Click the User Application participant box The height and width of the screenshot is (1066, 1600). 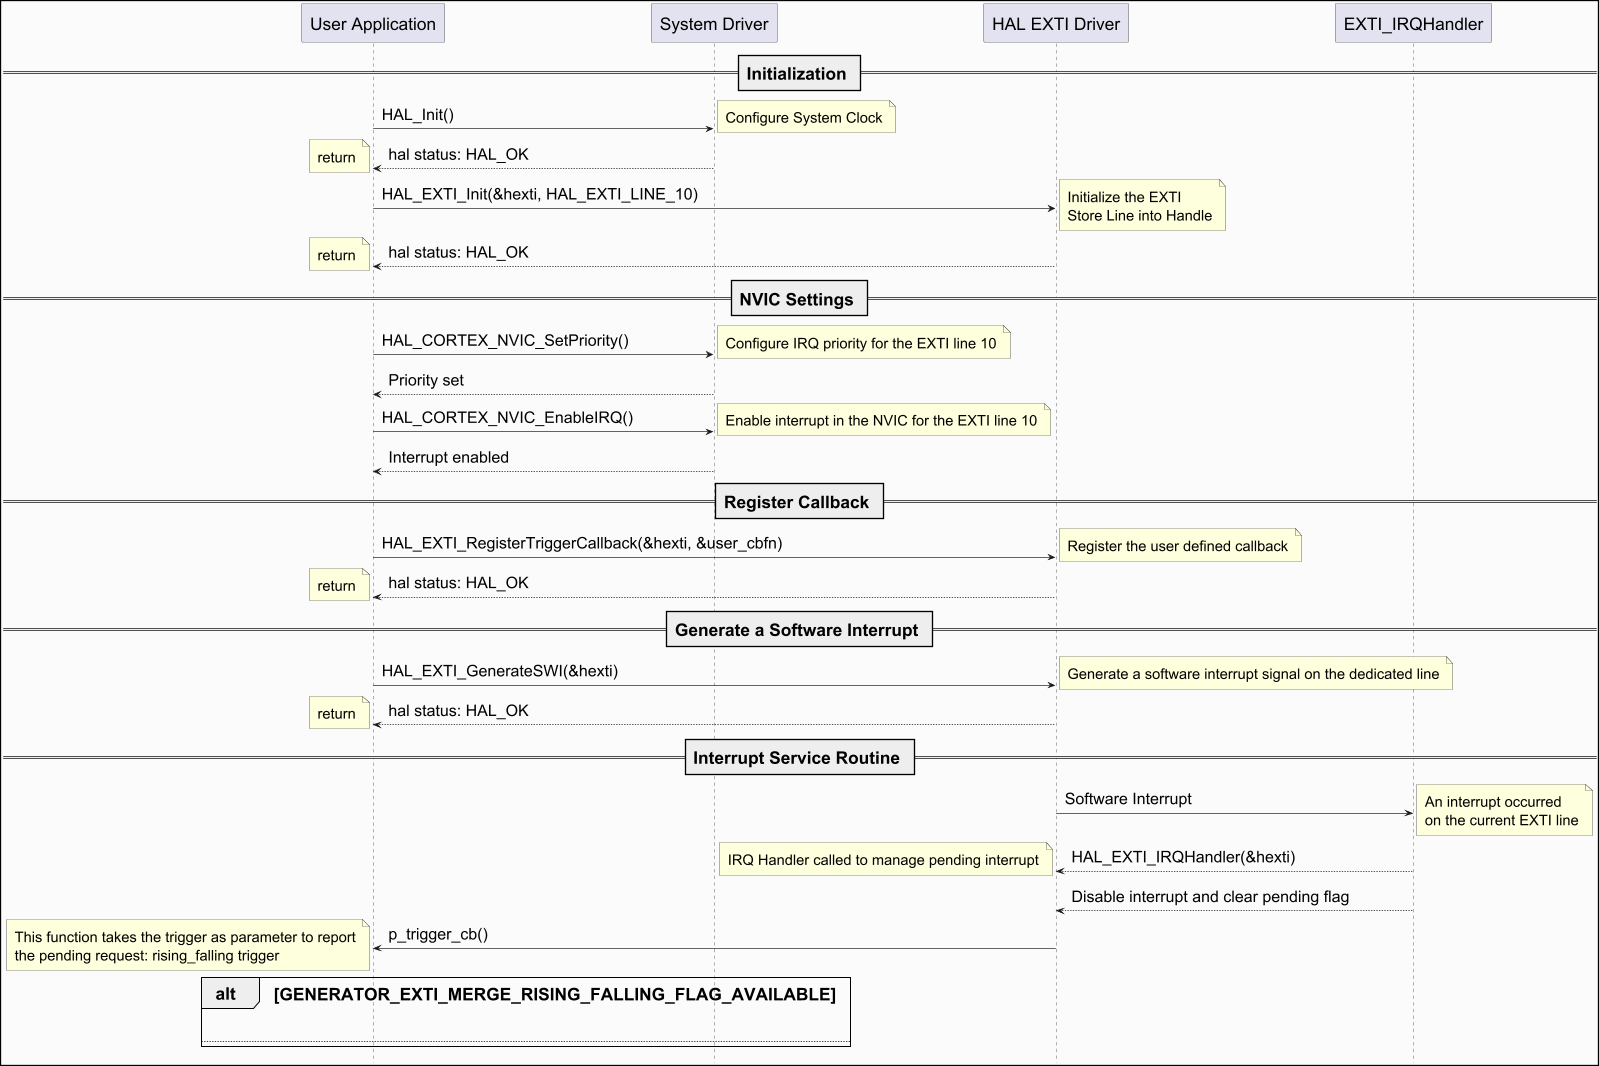(373, 24)
